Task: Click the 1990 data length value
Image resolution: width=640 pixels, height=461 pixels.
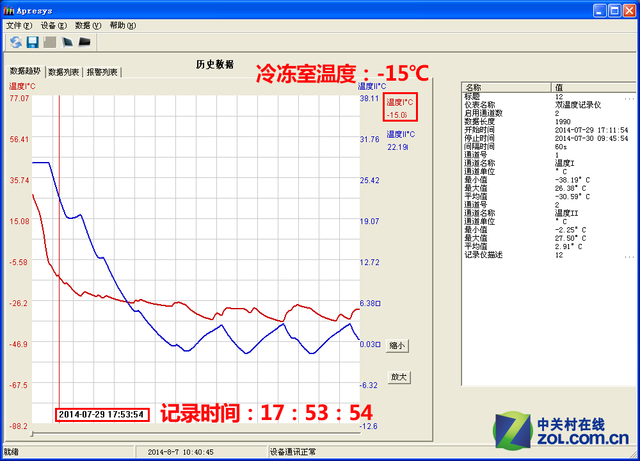Action: point(562,122)
